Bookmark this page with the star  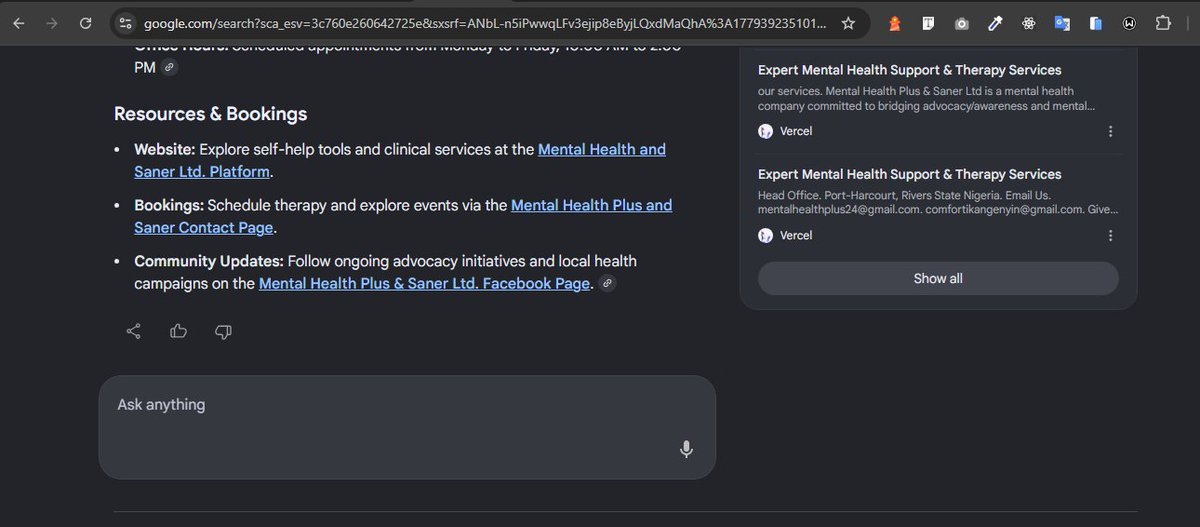coord(848,23)
